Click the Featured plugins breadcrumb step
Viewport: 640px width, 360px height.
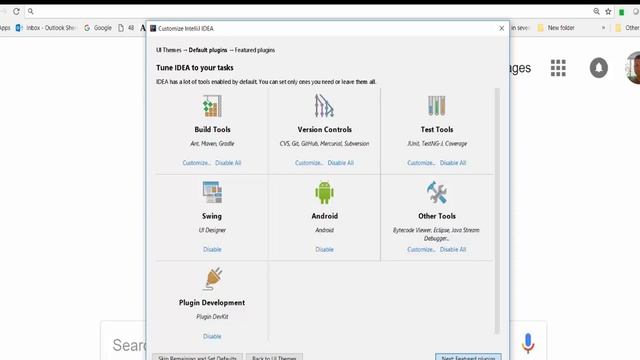pyautogui.click(x=255, y=50)
